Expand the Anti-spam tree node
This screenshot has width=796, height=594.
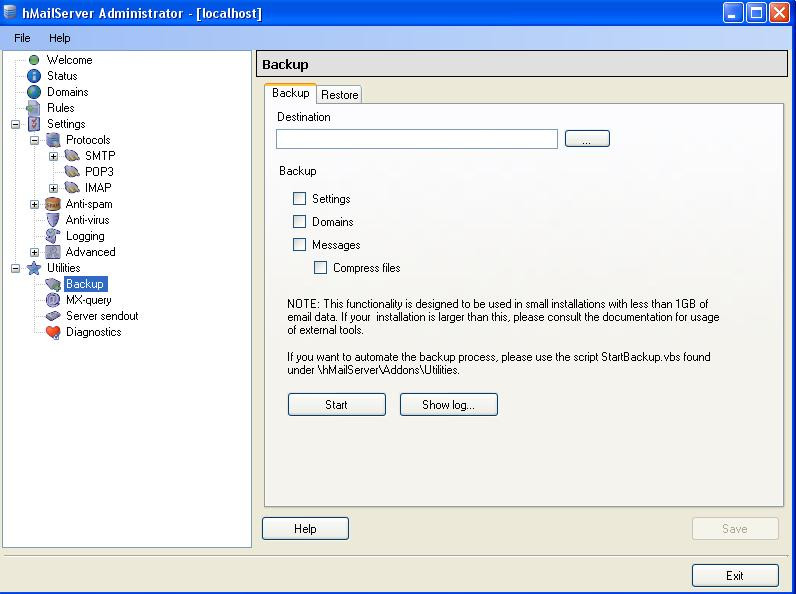tap(35, 205)
